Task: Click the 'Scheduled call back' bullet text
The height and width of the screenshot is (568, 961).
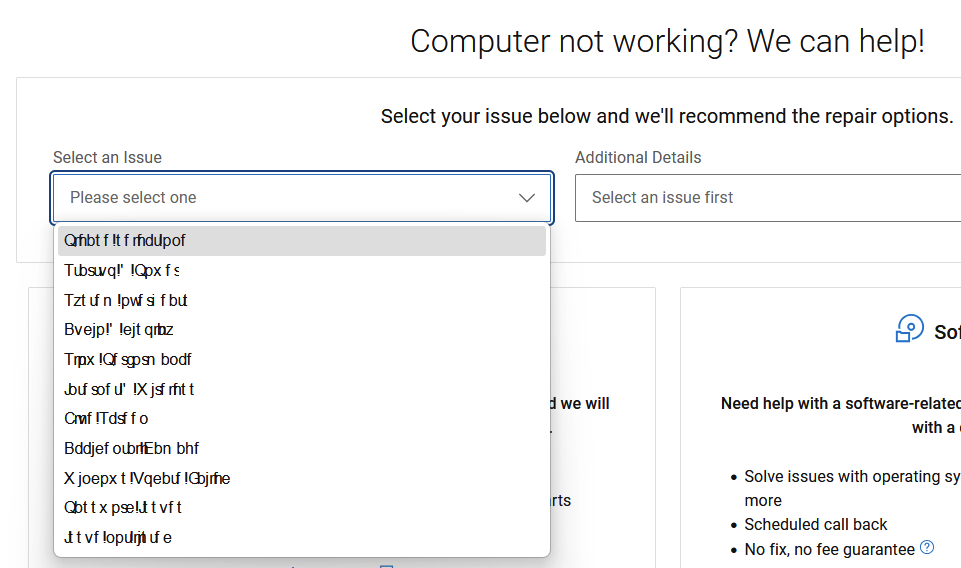Action: click(x=815, y=525)
